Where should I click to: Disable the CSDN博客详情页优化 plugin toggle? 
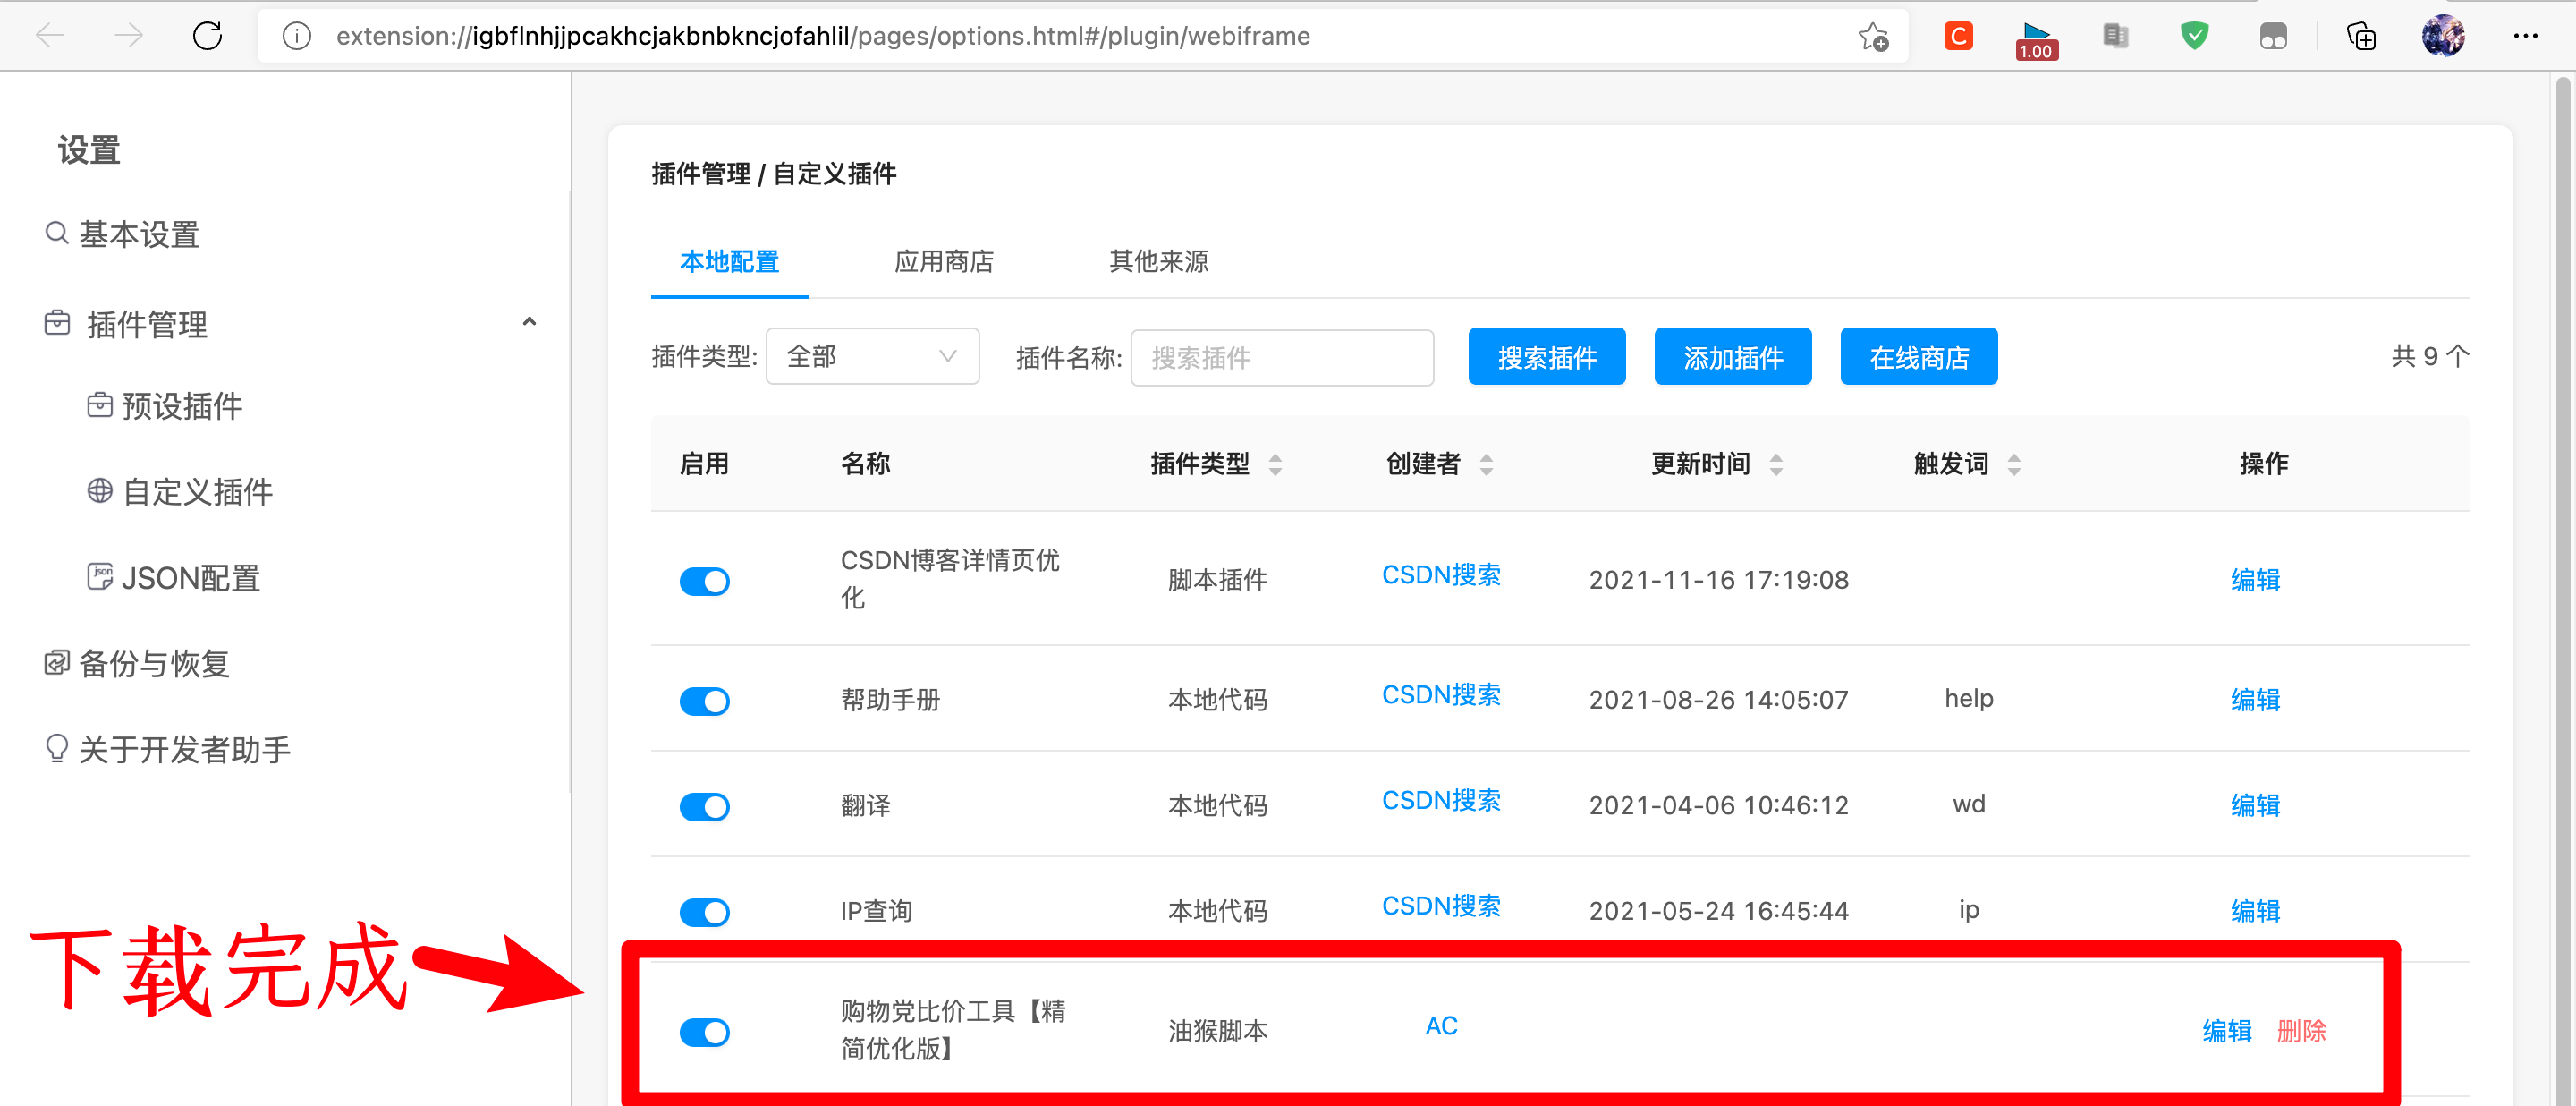pos(704,581)
